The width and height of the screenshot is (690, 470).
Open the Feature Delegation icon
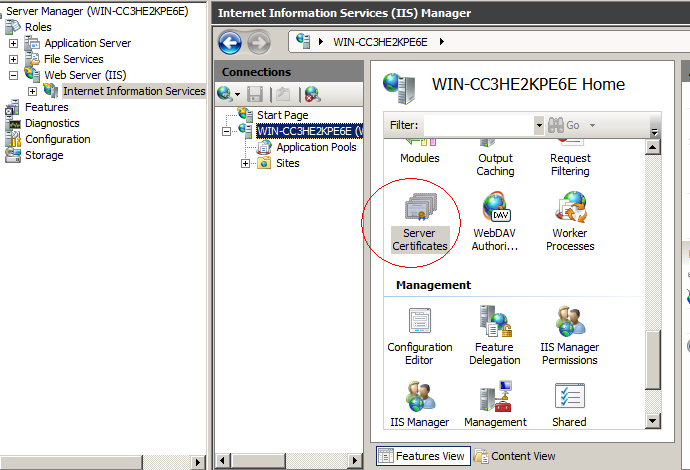tap(495, 335)
